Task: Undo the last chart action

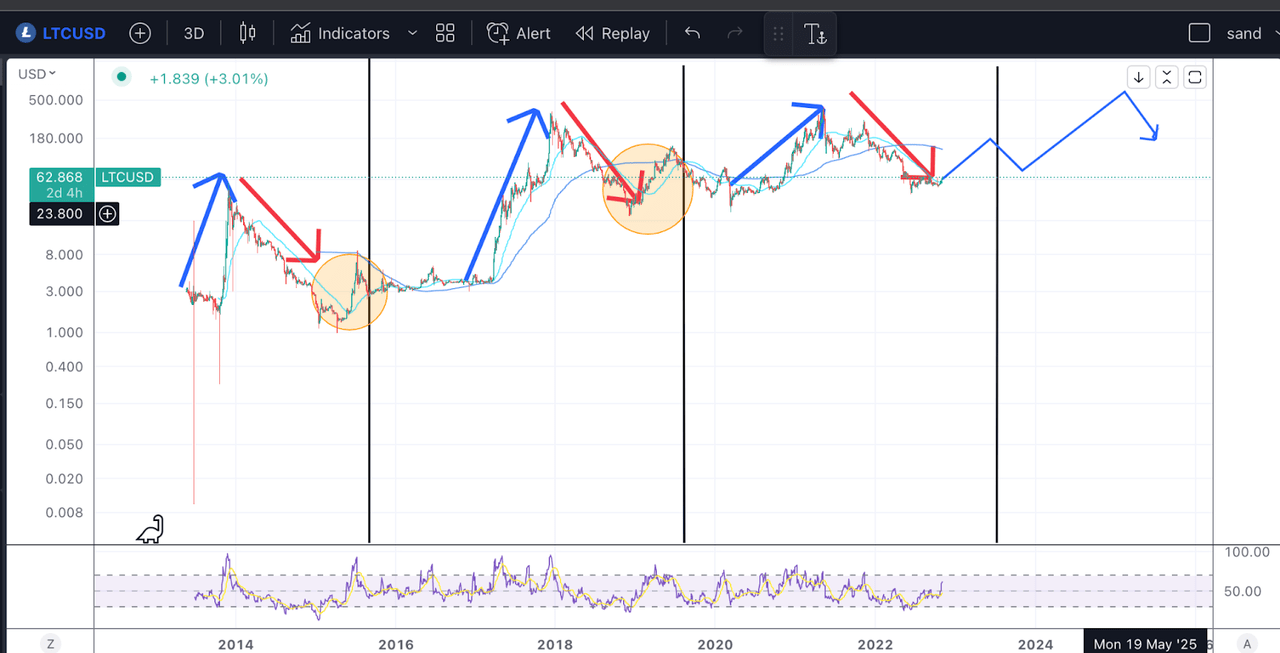Action: point(692,33)
